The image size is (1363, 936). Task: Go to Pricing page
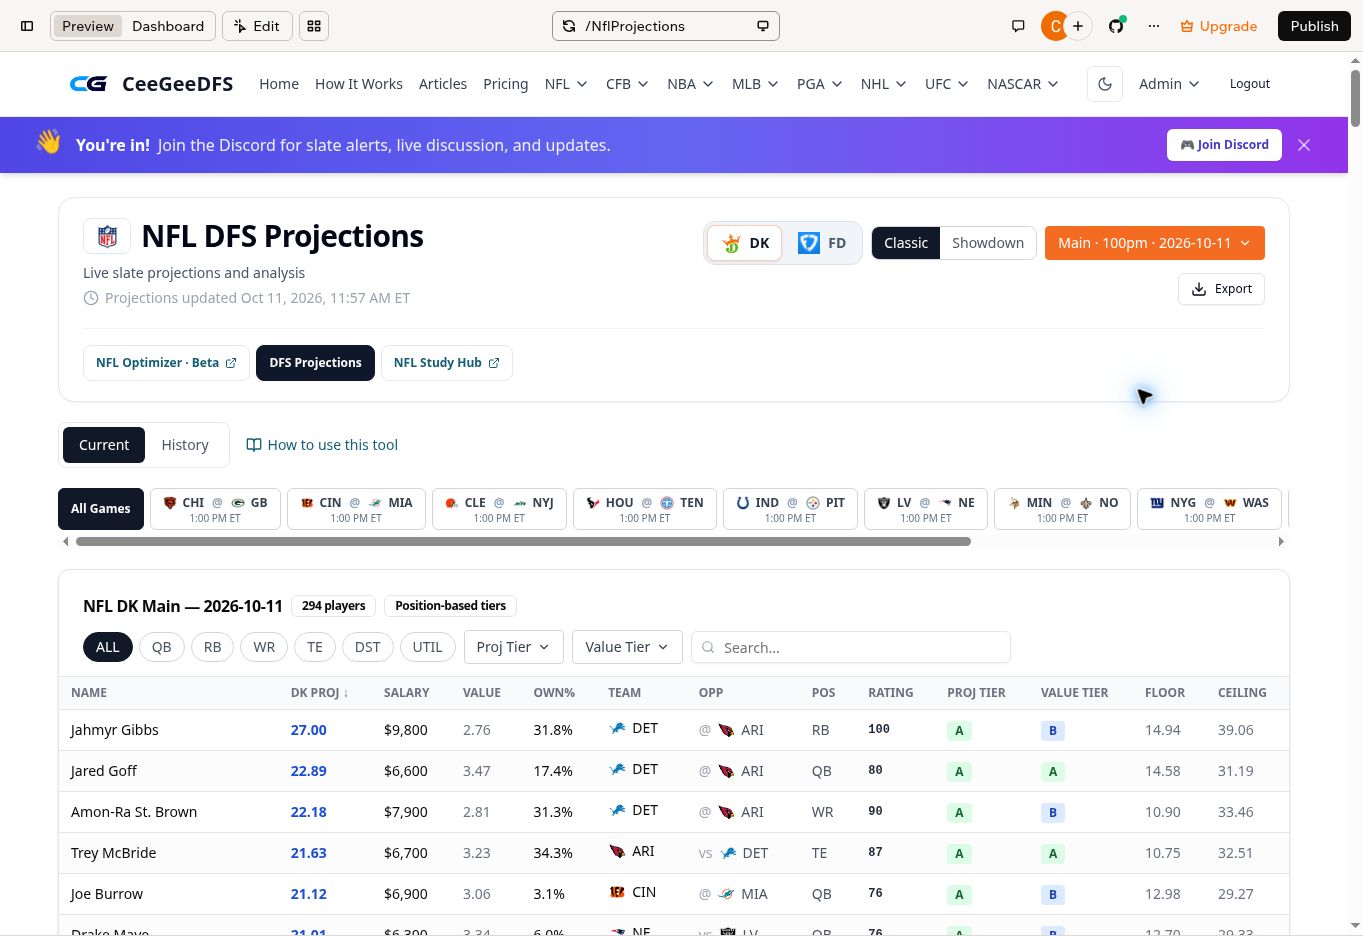point(506,84)
